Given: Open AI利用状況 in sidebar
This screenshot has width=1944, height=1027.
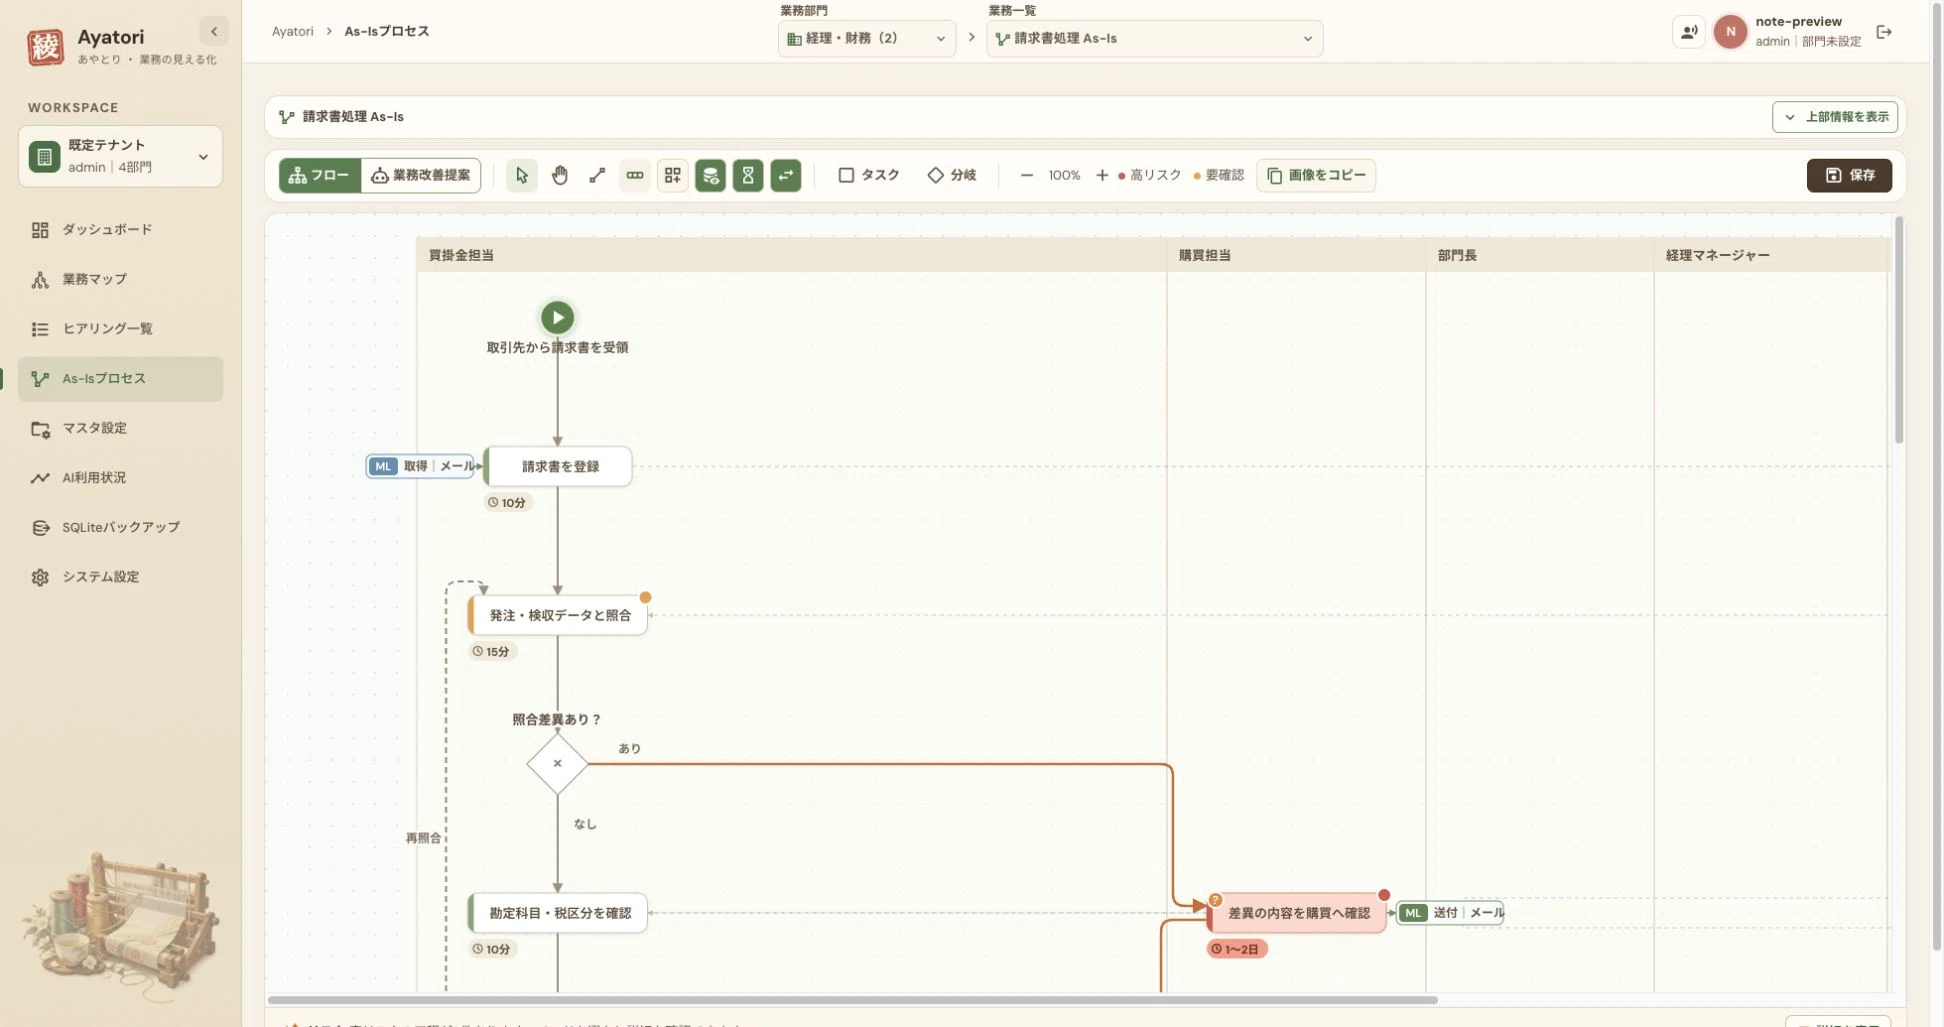Looking at the screenshot, I should 120,478.
